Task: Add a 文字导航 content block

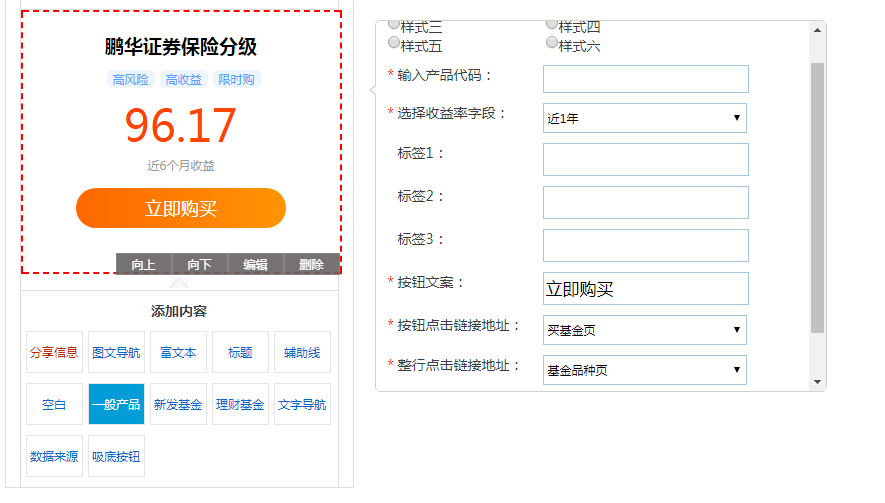Action: [303, 404]
